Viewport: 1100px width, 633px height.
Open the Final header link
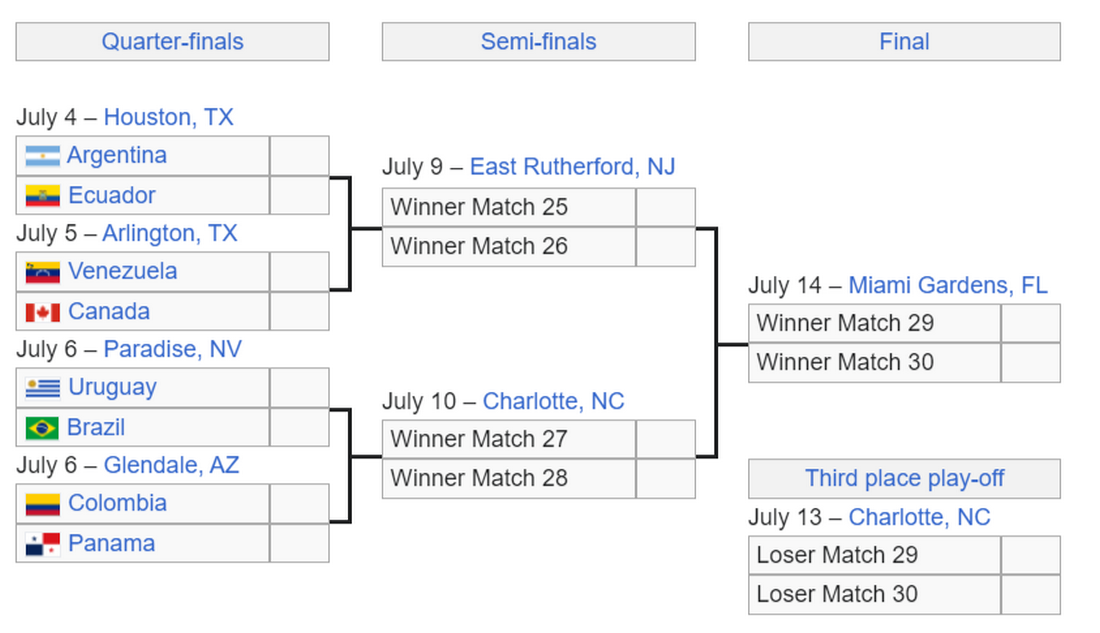pos(904,41)
